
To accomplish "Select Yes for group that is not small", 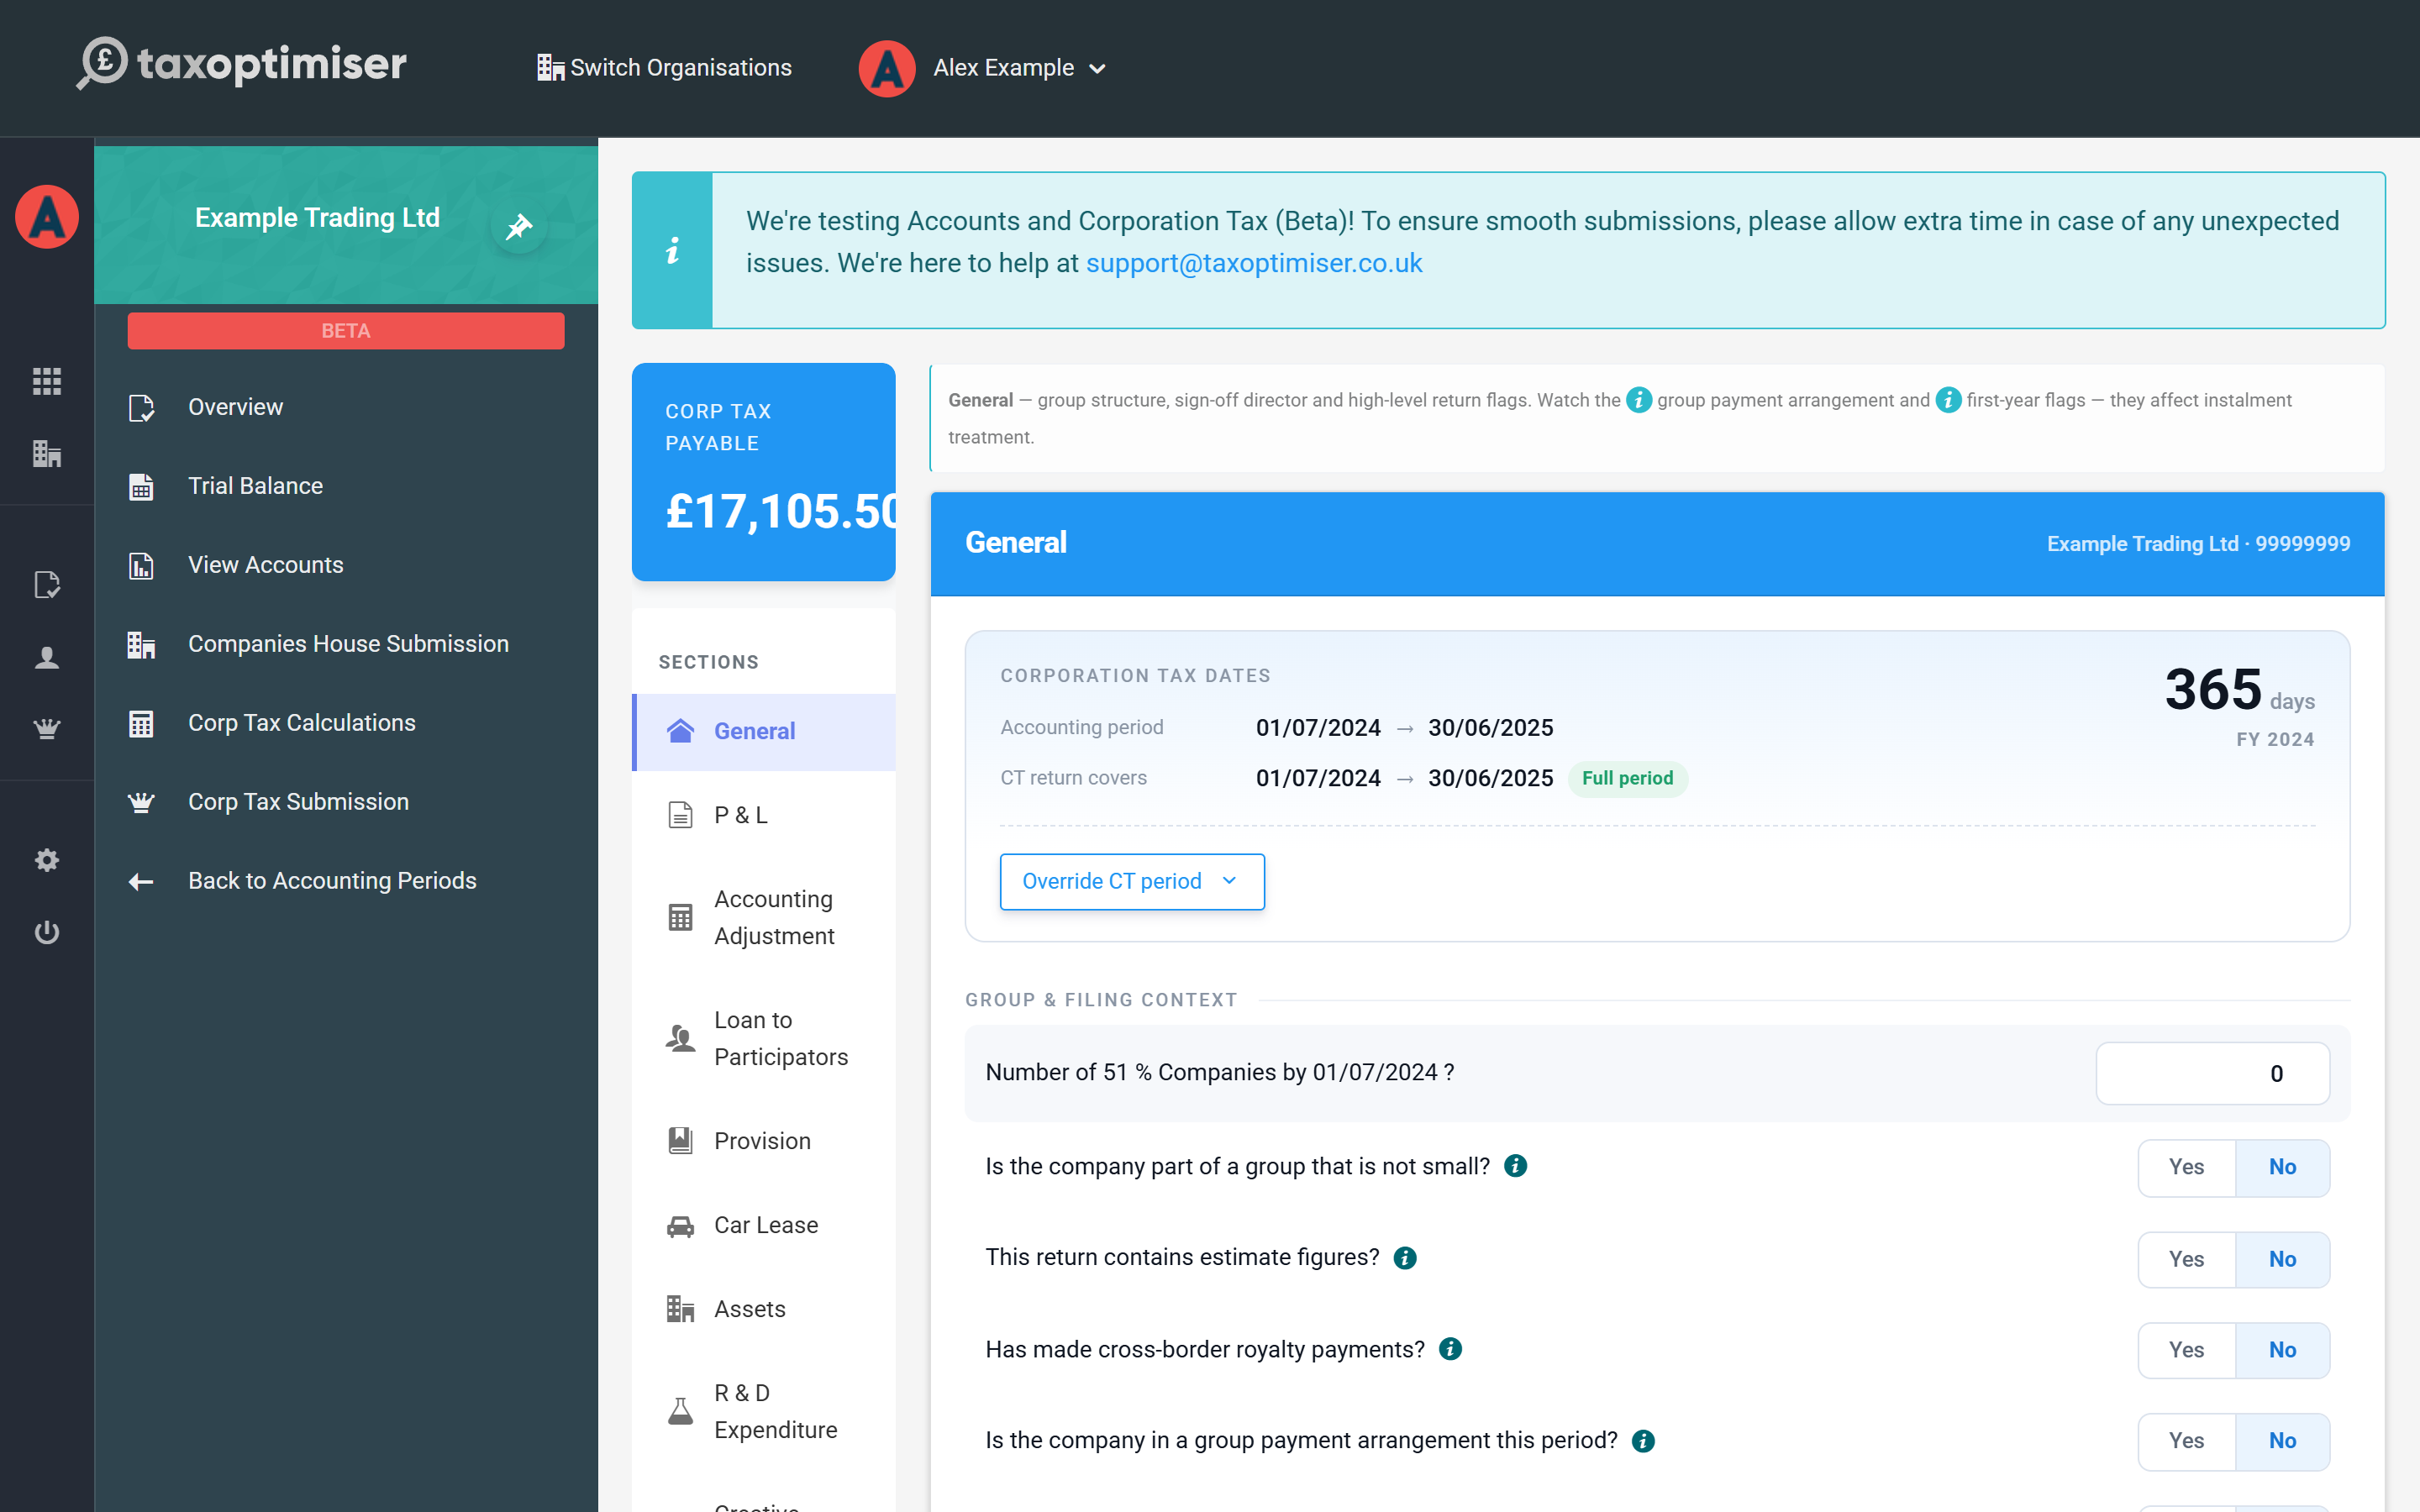I will [x=2186, y=1167].
